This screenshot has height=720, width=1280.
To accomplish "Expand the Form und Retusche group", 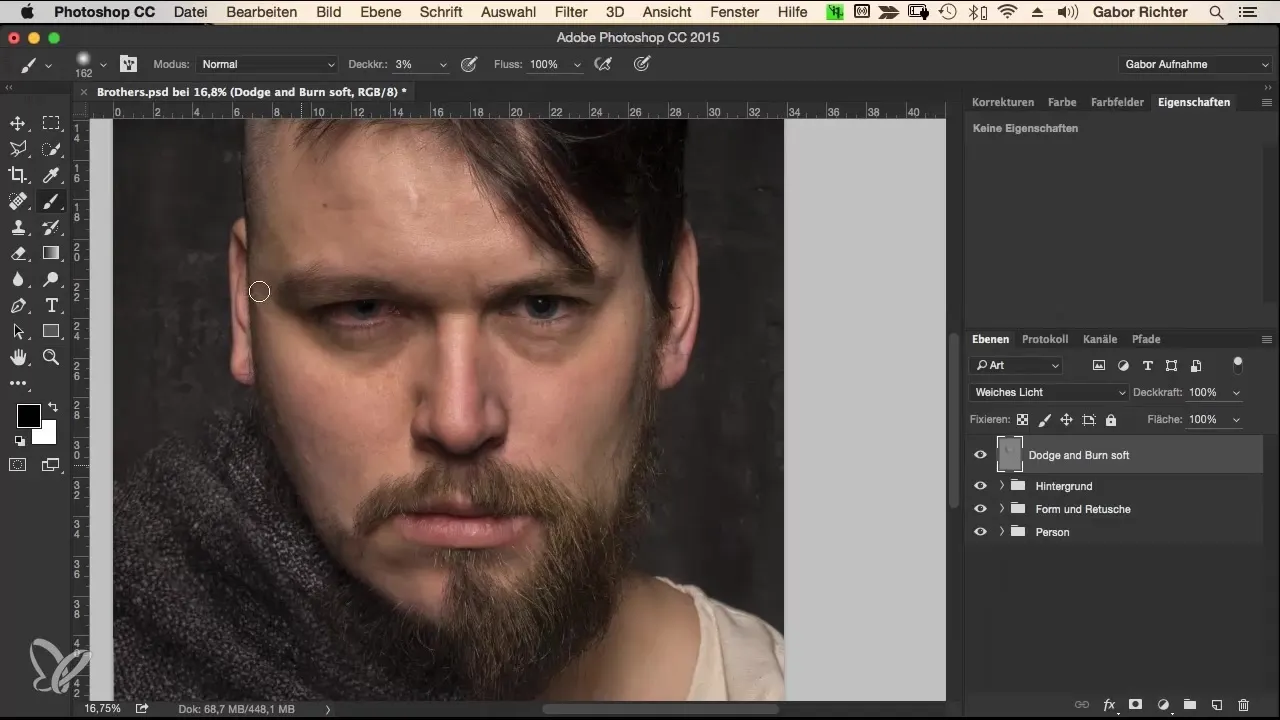I will coord(1001,509).
